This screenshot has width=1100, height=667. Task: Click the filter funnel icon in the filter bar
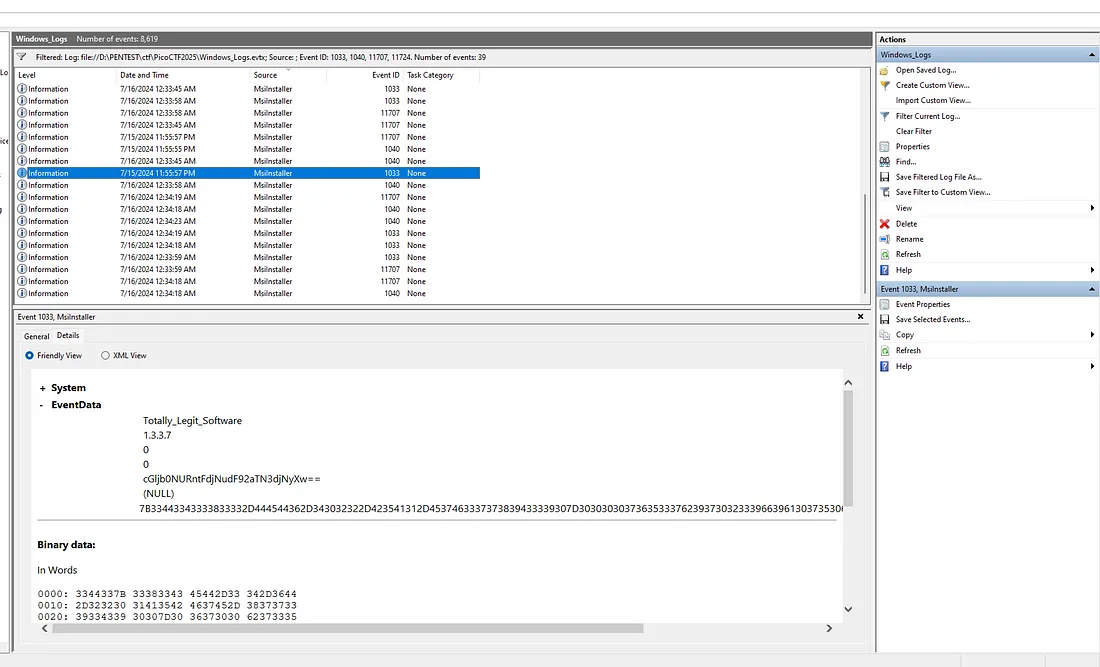tap(22, 57)
